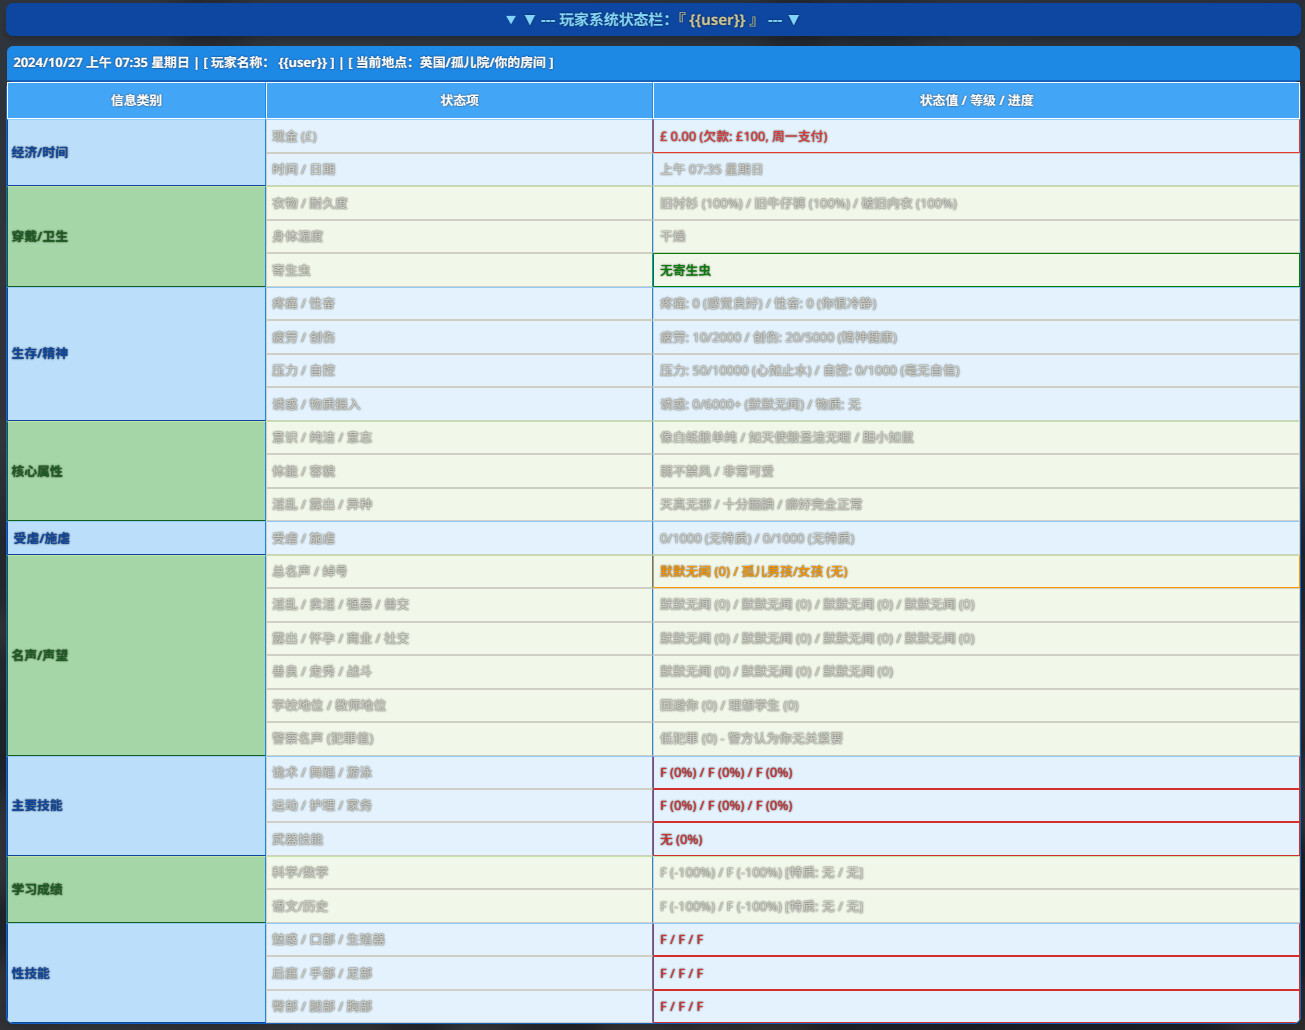Image resolution: width=1305 pixels, height=1030 pixels.
Task: Click the 低犯罪 (0) 警方 value cell
Action: coord(976,739)
